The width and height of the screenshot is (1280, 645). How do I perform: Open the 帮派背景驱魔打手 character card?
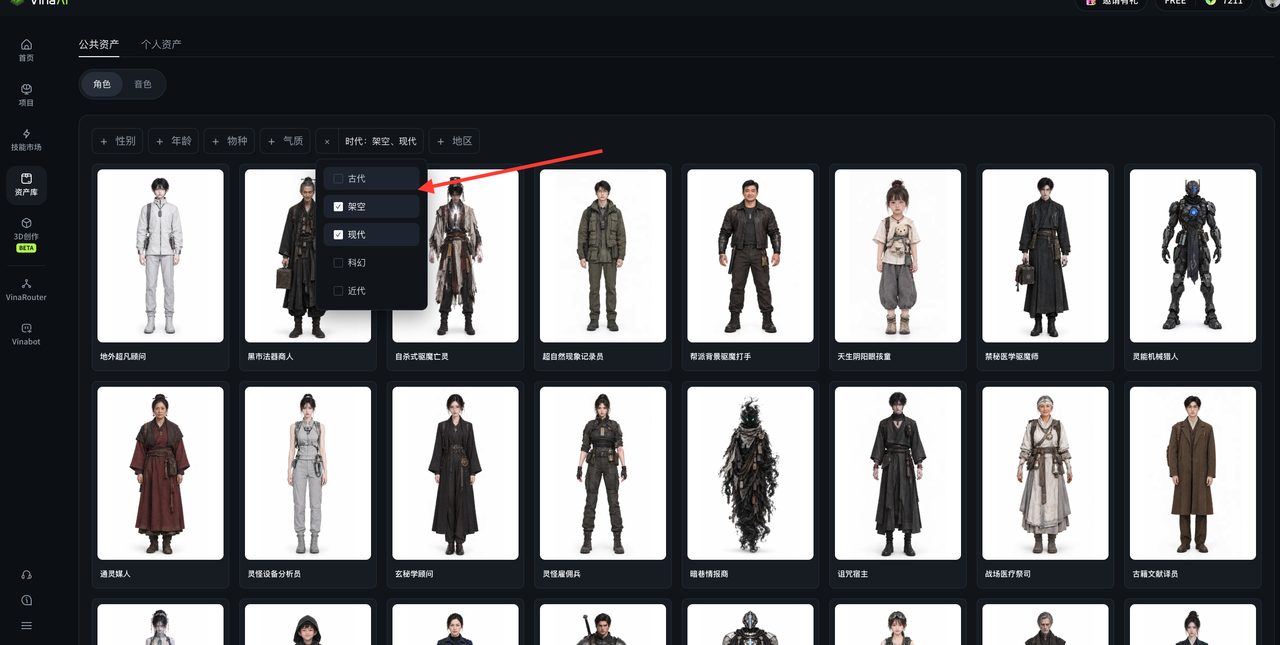[750, 267]
